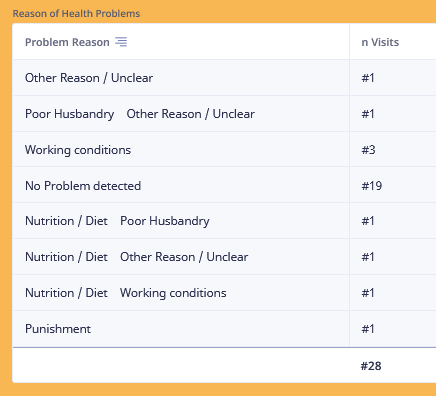Click the Reason of Health Problems title
Screen dimensions: 436x396
pyautogui.click(x=76, y=14)
